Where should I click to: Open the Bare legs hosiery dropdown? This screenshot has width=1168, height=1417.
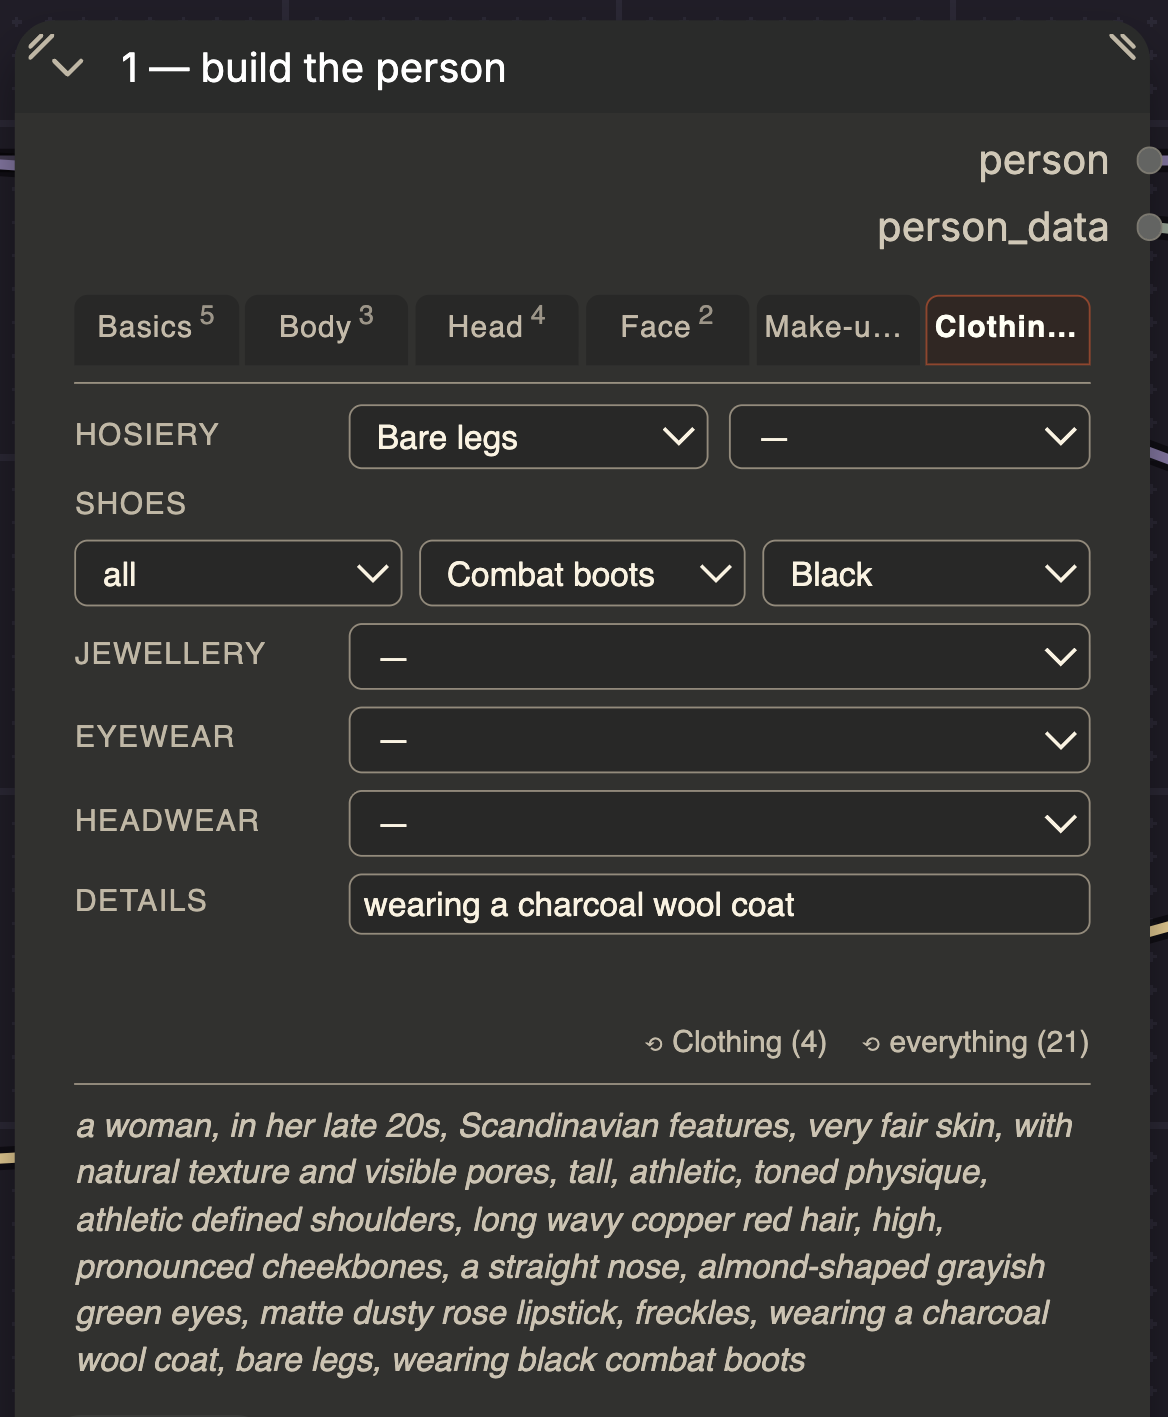tap(528, 437)
